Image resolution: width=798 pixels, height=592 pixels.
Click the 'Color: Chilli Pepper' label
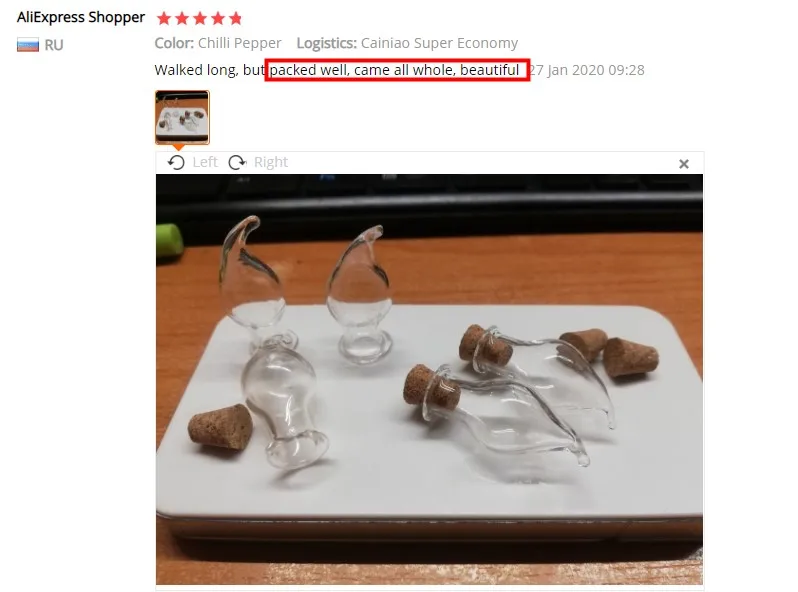tap(218, 43)
